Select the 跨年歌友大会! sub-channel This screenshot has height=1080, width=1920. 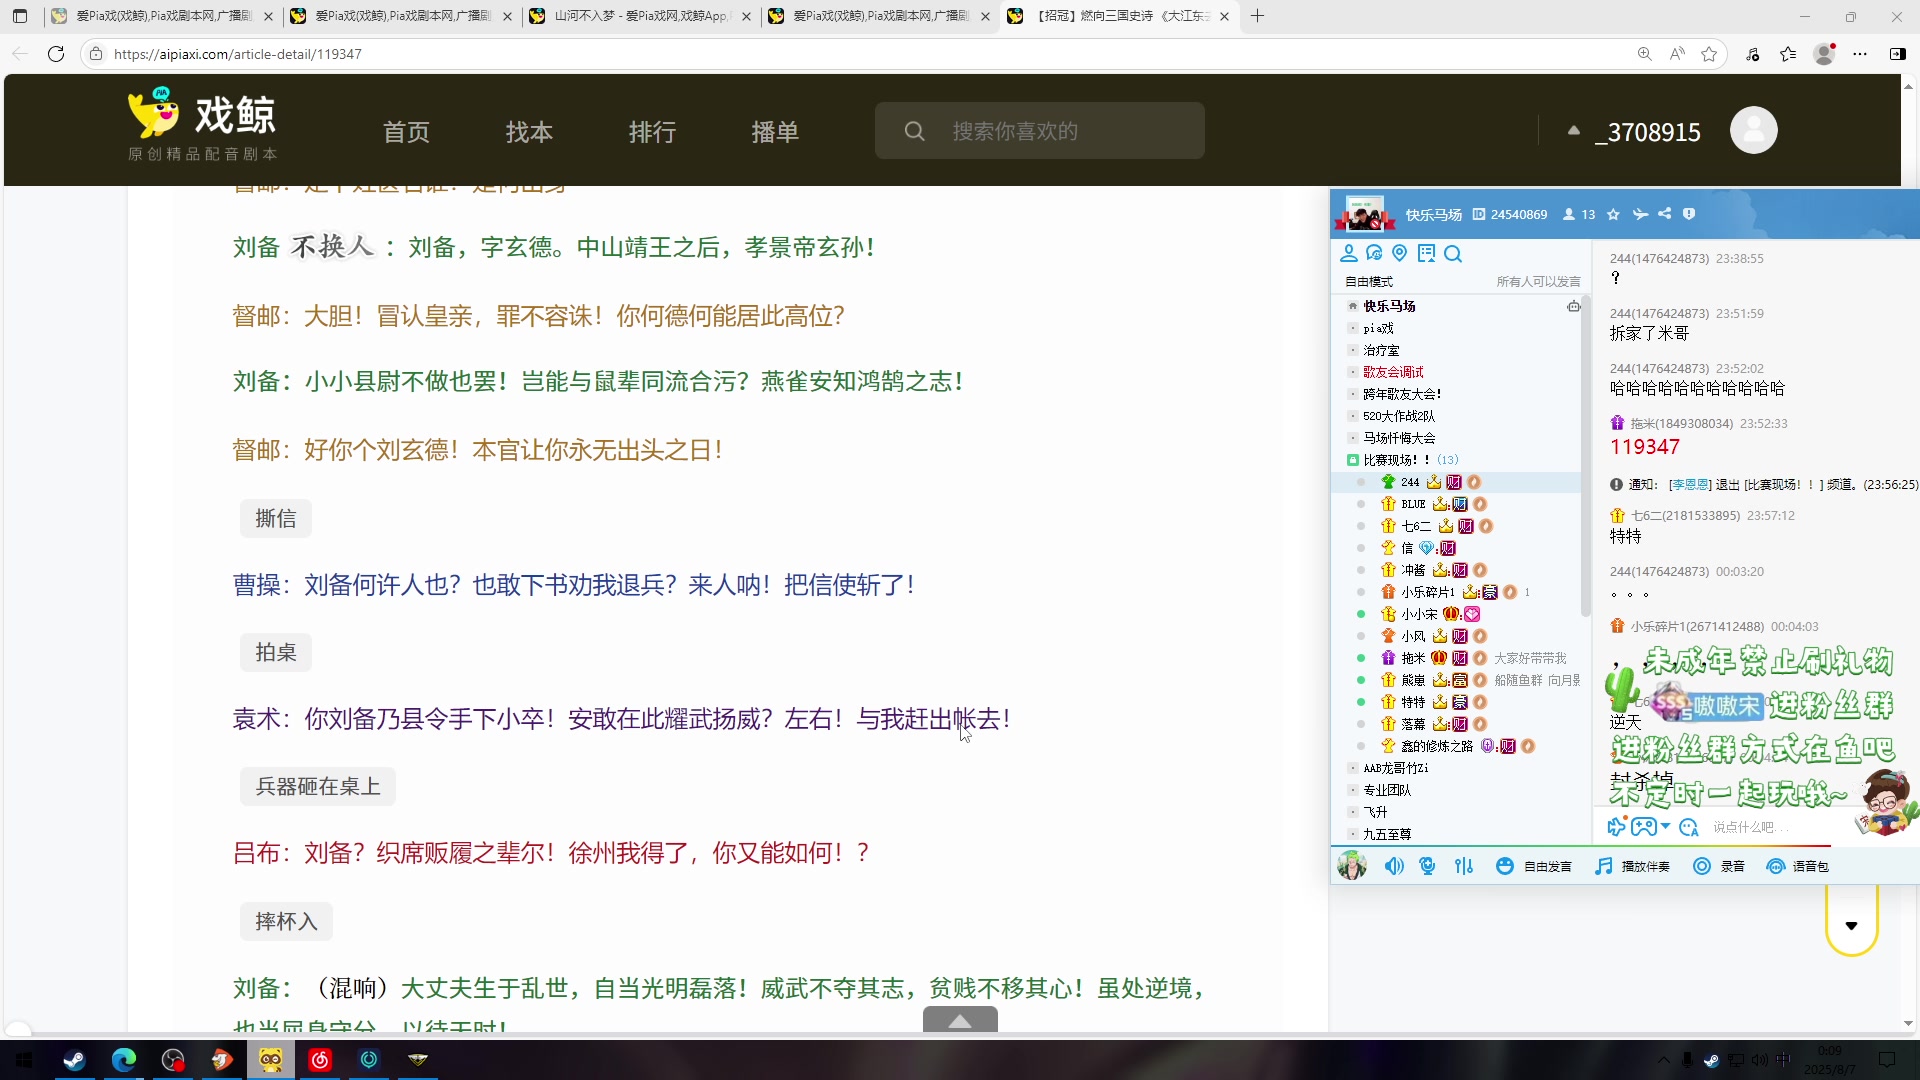pyautogui.click(x=1402, y=394)
